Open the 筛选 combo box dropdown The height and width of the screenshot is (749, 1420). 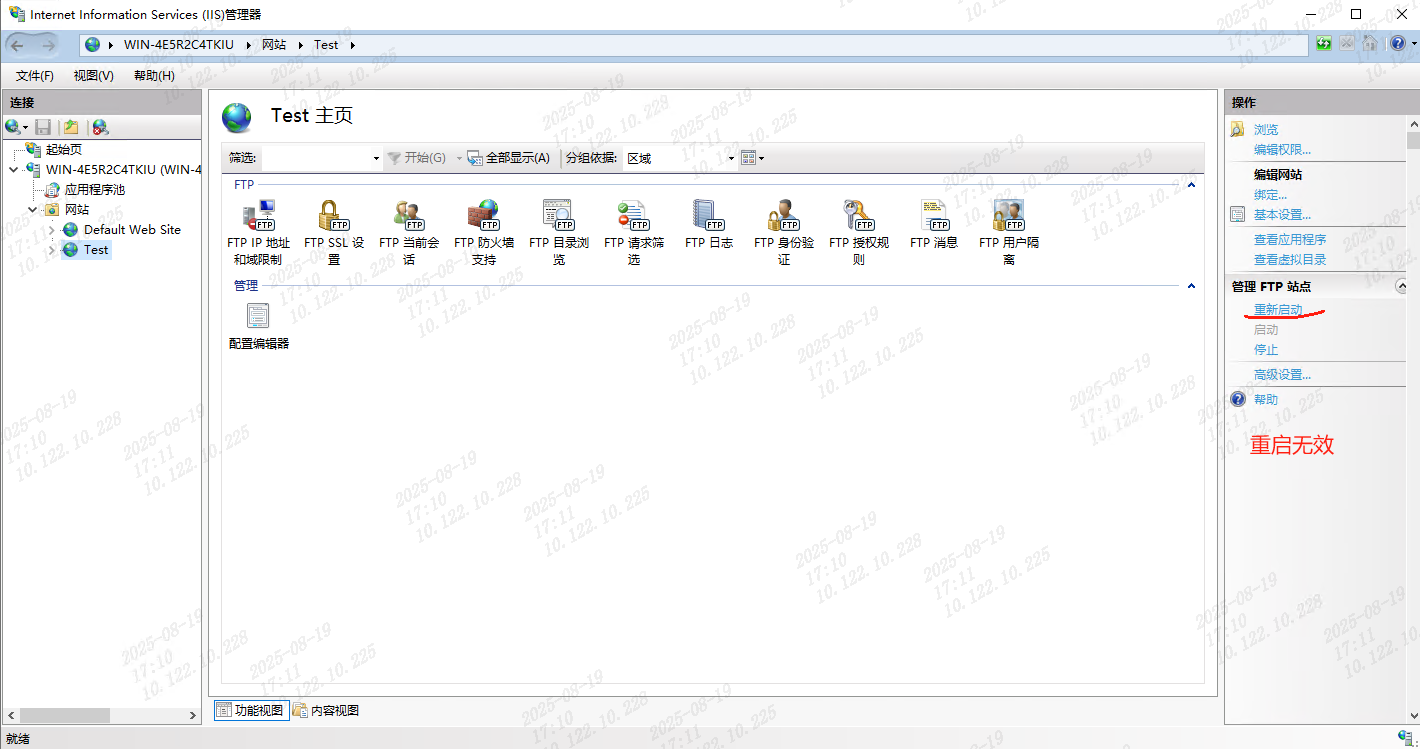point(376,158)
